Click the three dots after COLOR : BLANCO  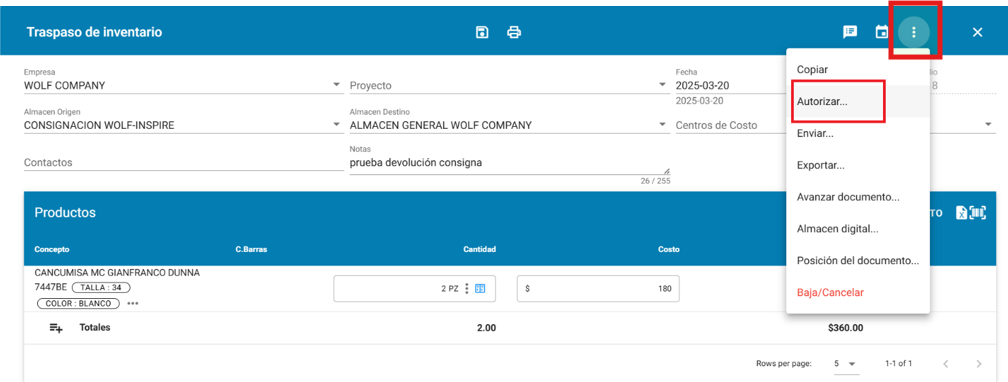(132, 304)
